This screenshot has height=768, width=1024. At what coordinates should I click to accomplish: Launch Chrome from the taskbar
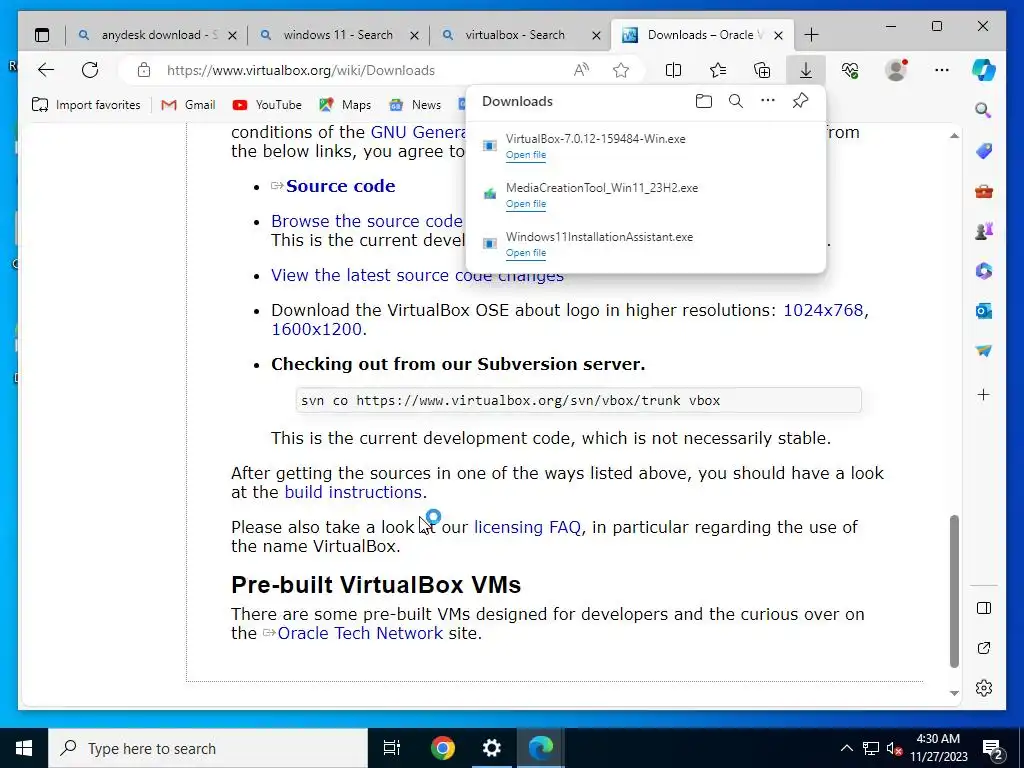click(x=442, y=748)
